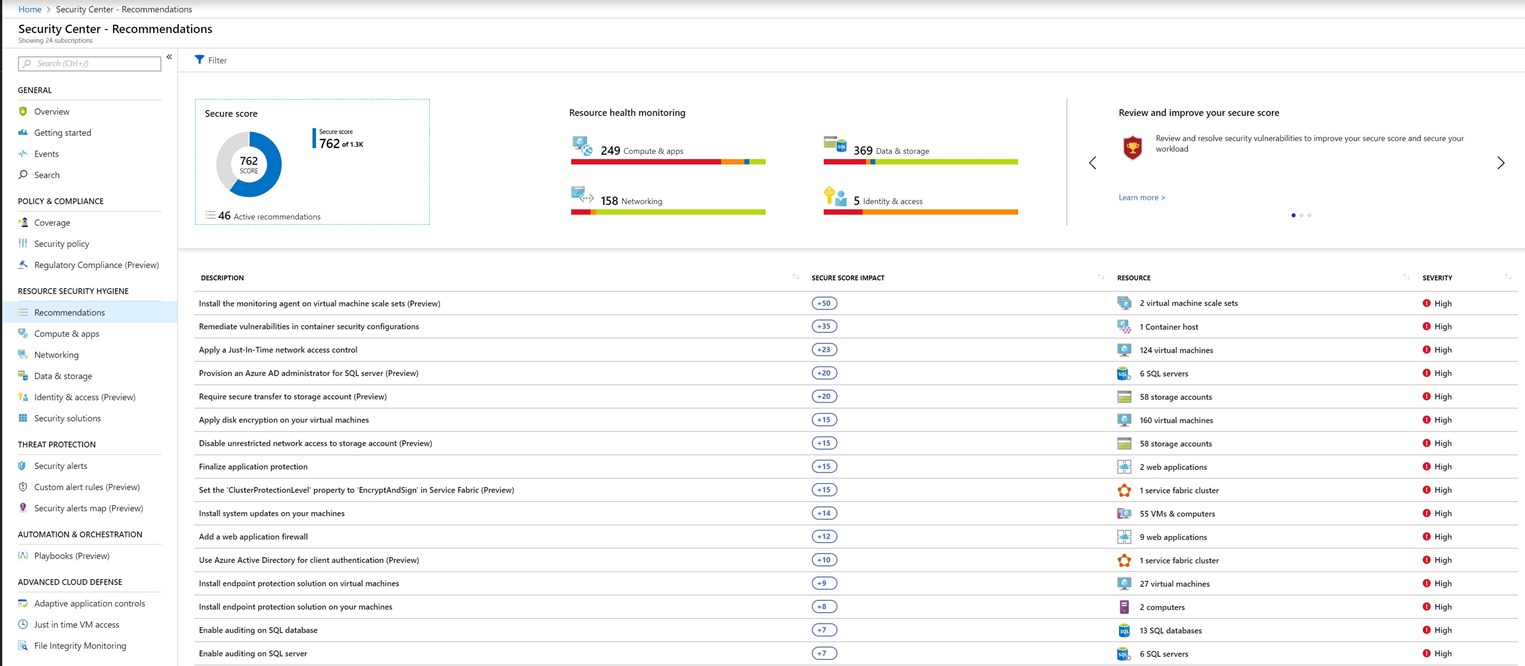The image size is (1525, 666).
Task: Click the Regulatory Compliance gavel icon
Action: coord(23,264)
